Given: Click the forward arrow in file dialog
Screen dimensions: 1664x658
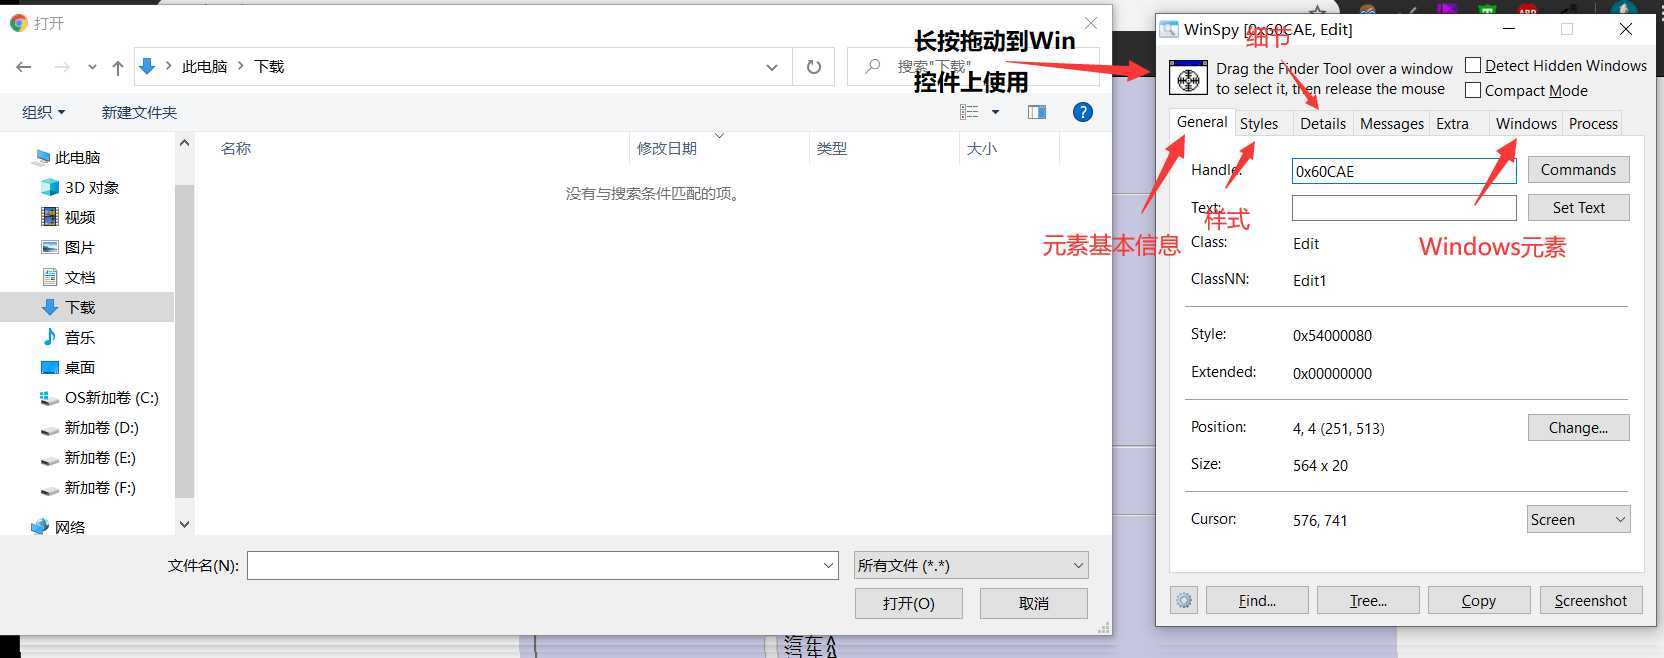Looking at the screenshot, I should pyautogui.click(x=62, y=67).
